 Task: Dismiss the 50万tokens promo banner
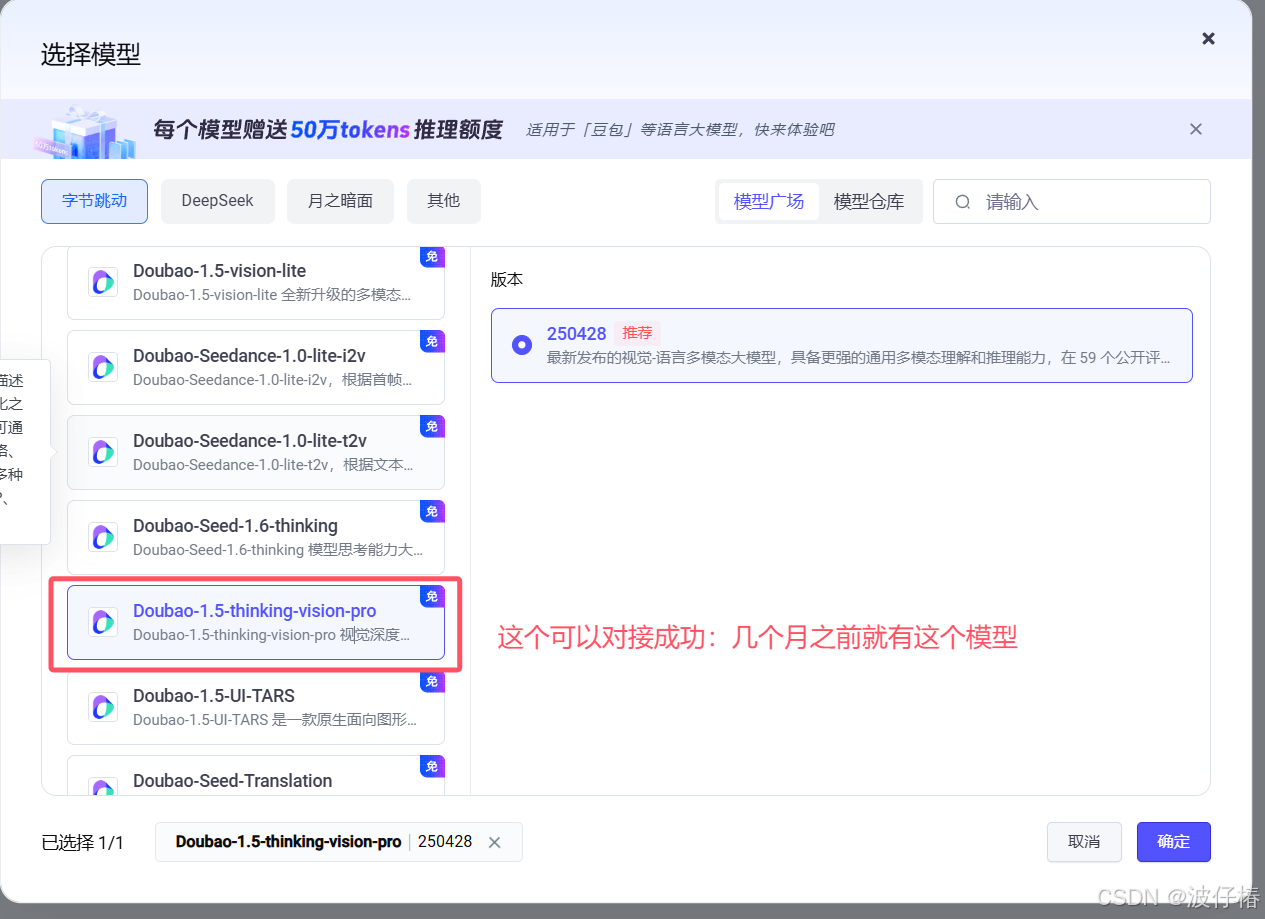point(1195,129)
